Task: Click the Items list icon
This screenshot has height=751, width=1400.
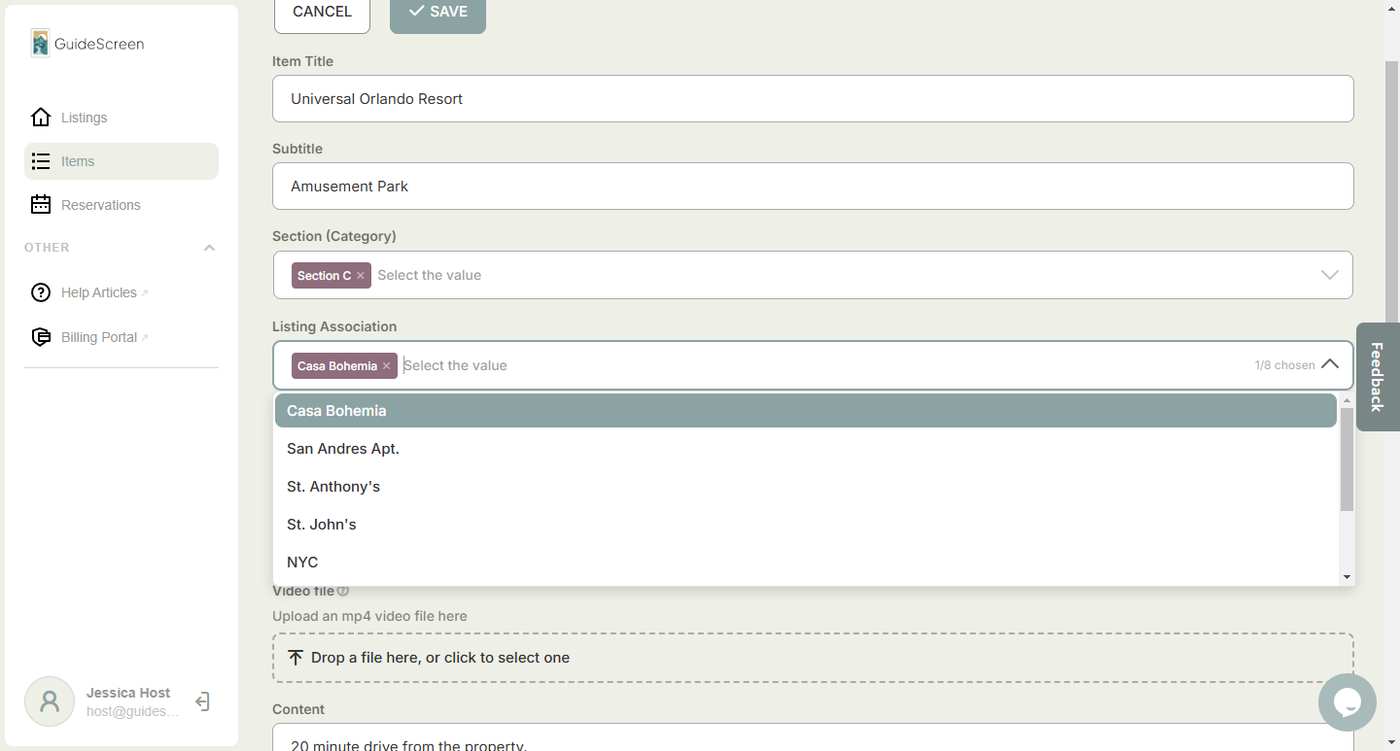Action: click(x=41, y=161)
